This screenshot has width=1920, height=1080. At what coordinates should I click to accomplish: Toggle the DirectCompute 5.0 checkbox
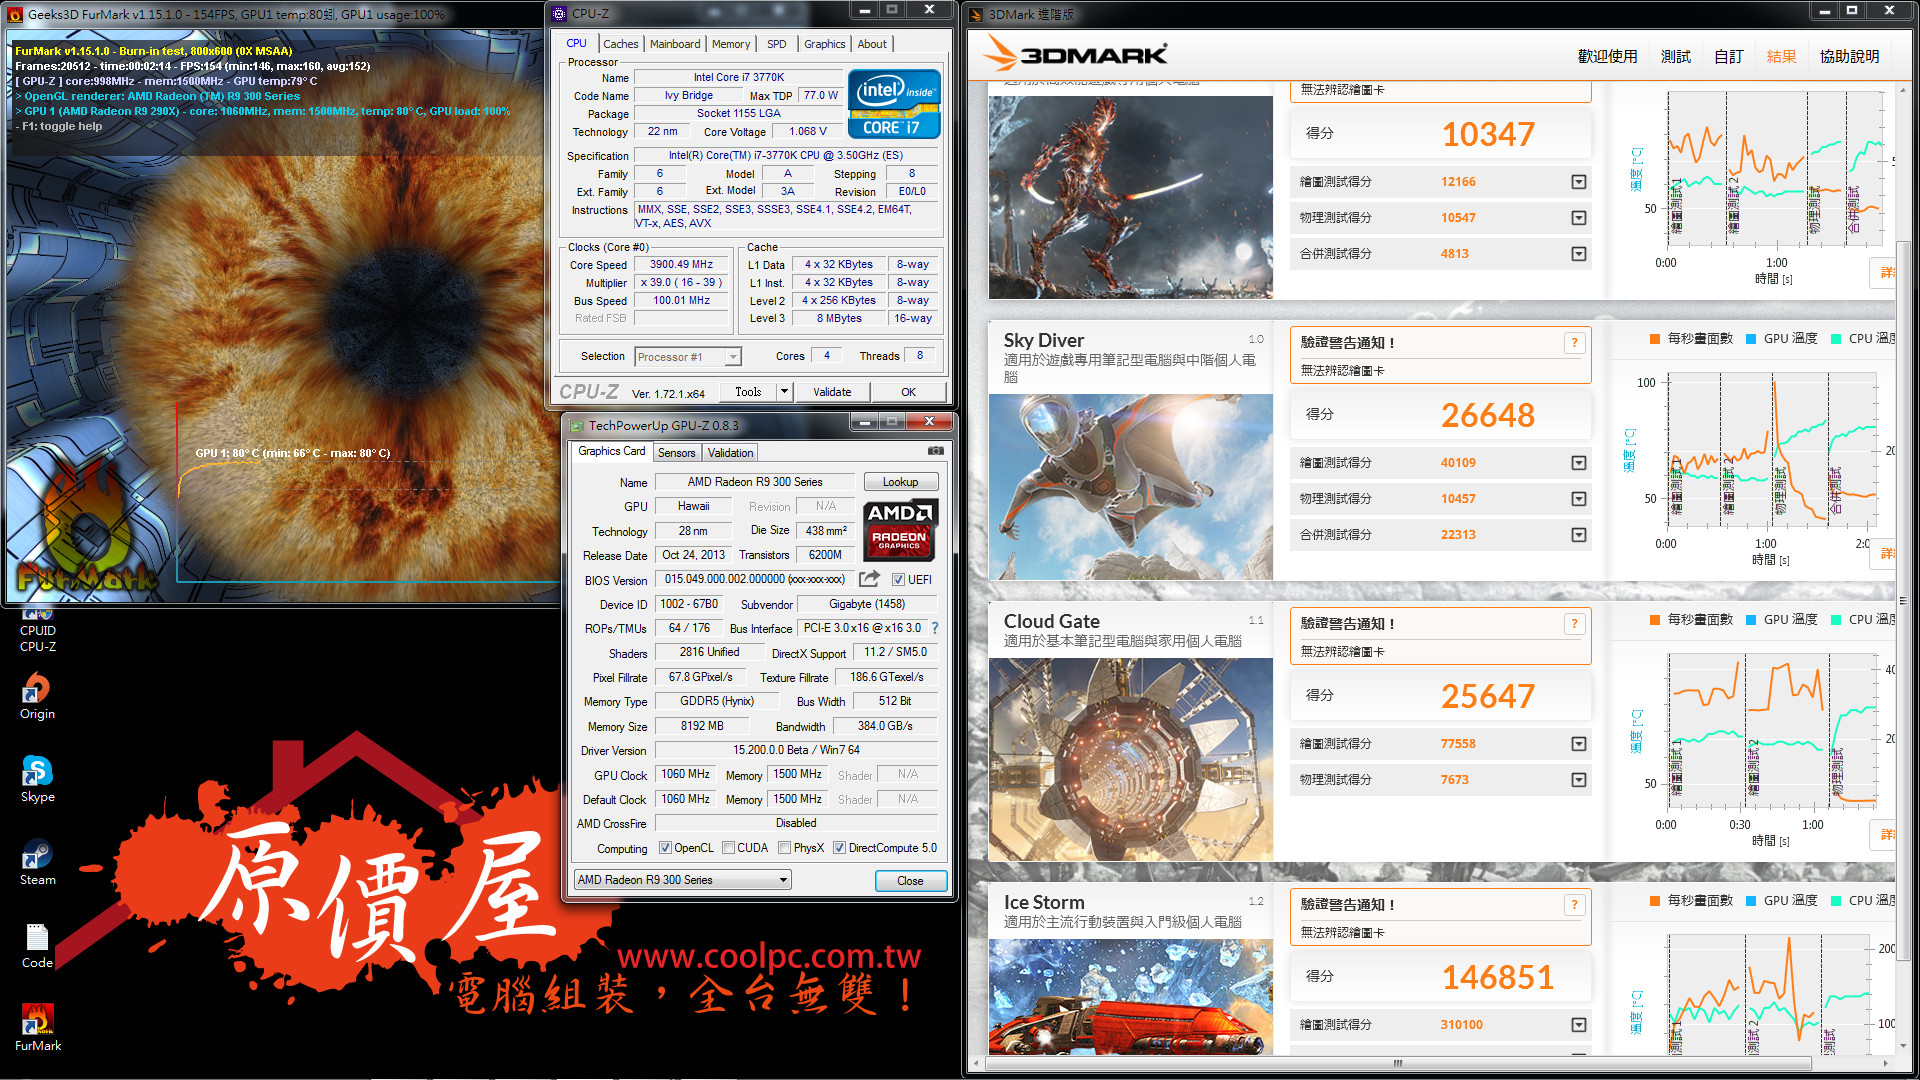coord(839,848)
